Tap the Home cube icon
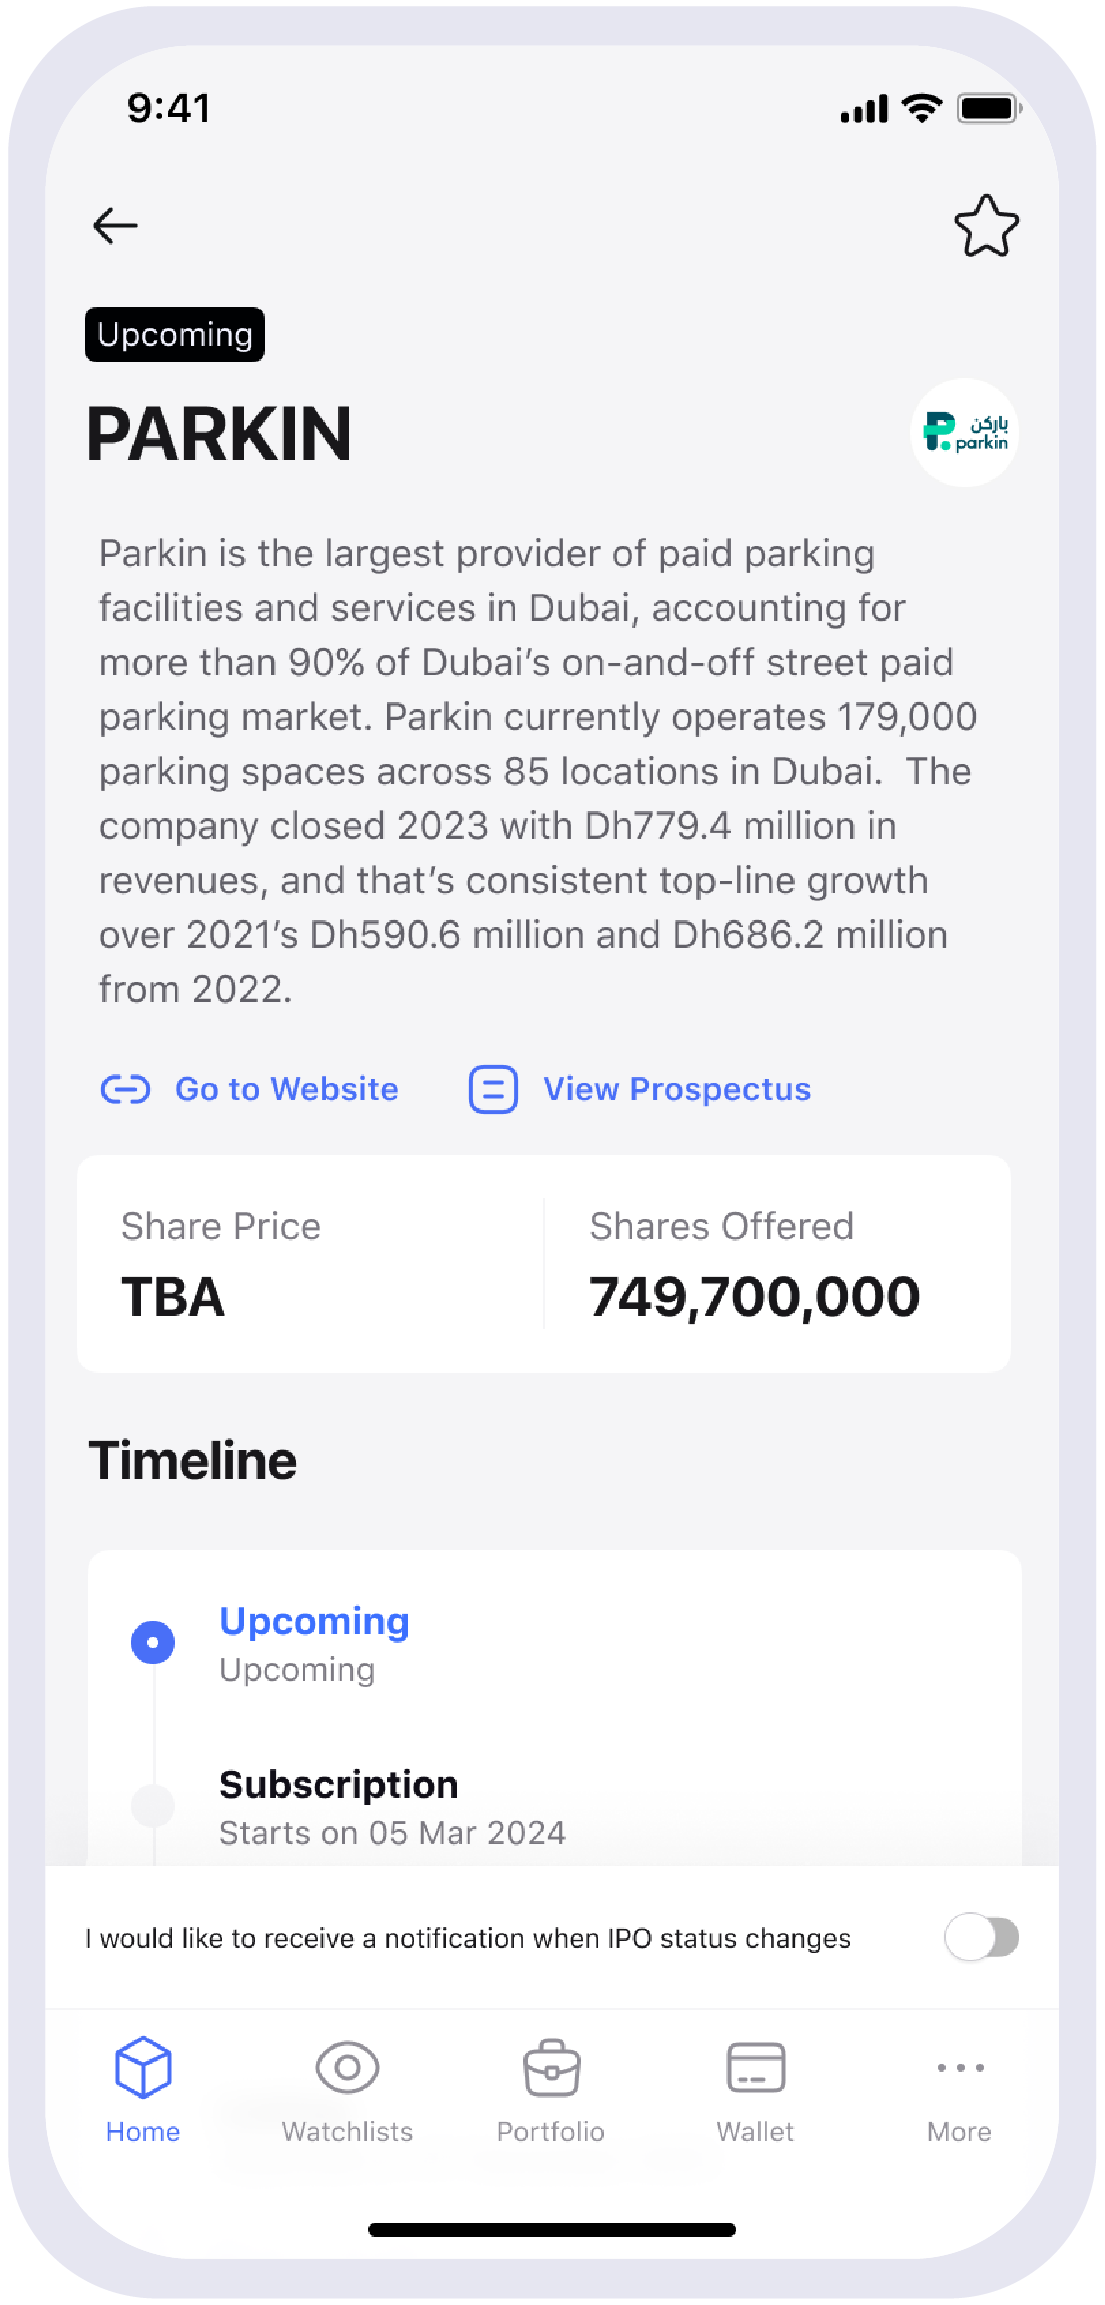Image resolution: width=1105 pixels, height=2305 pixels. pos(143,2066)
